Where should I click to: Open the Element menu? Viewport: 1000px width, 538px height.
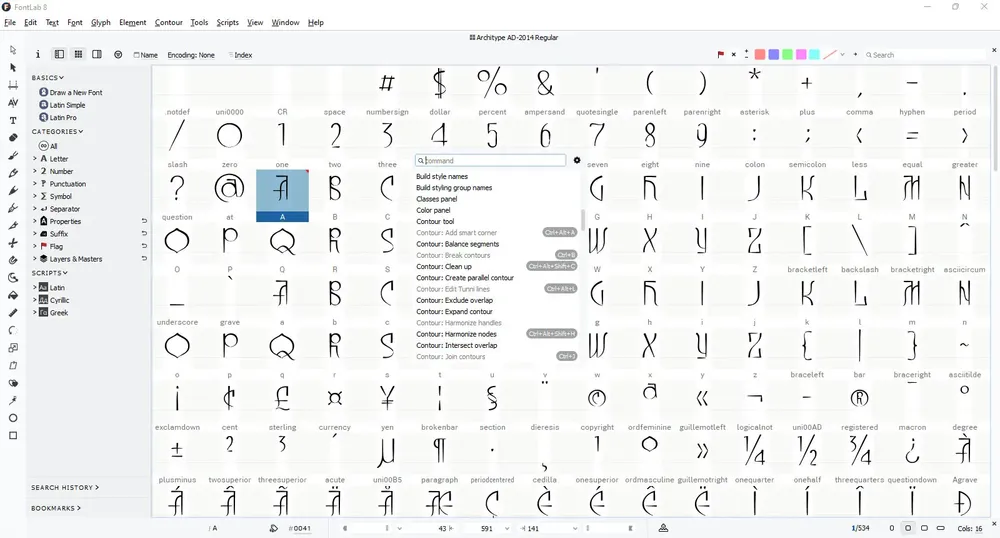133,22
